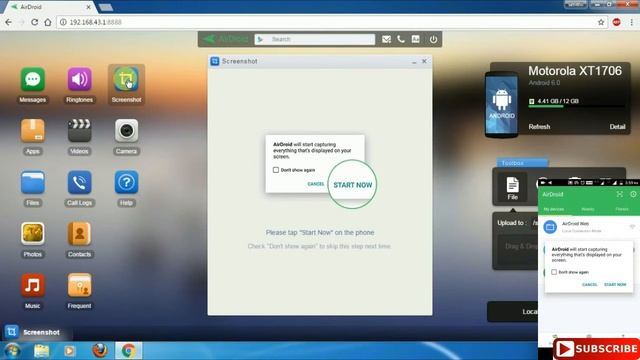Open the Ringtones app icon
640x360 pixels.
[80, 80]
